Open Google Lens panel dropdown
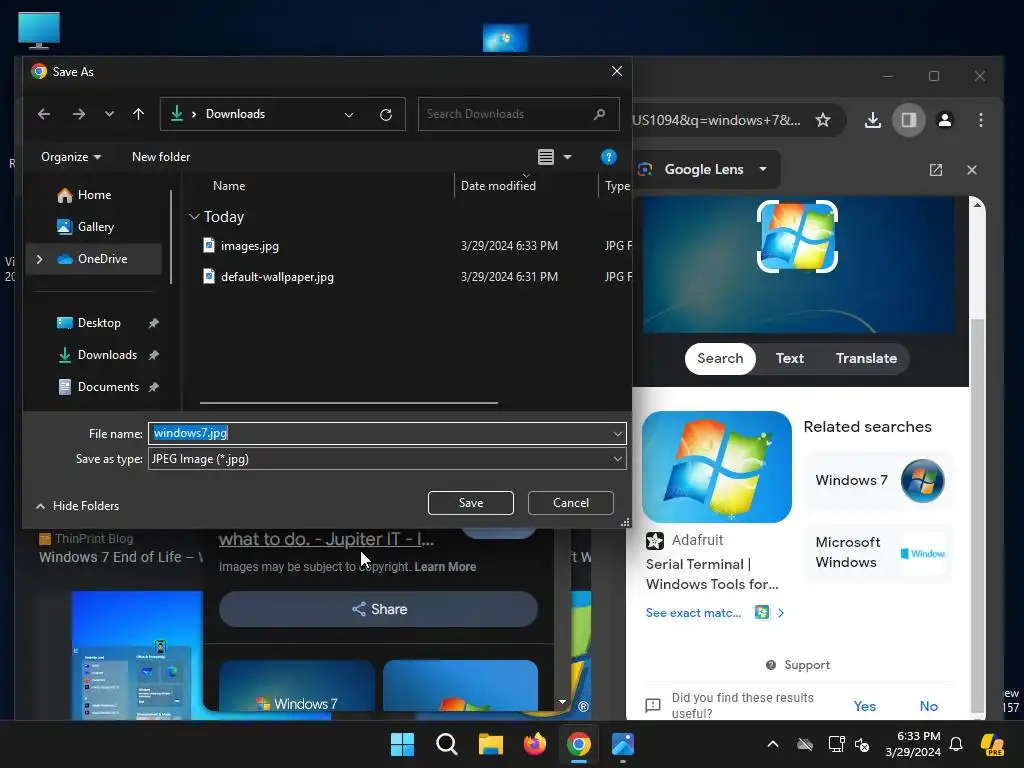1024x768 pixels. [x=763, y=169]
